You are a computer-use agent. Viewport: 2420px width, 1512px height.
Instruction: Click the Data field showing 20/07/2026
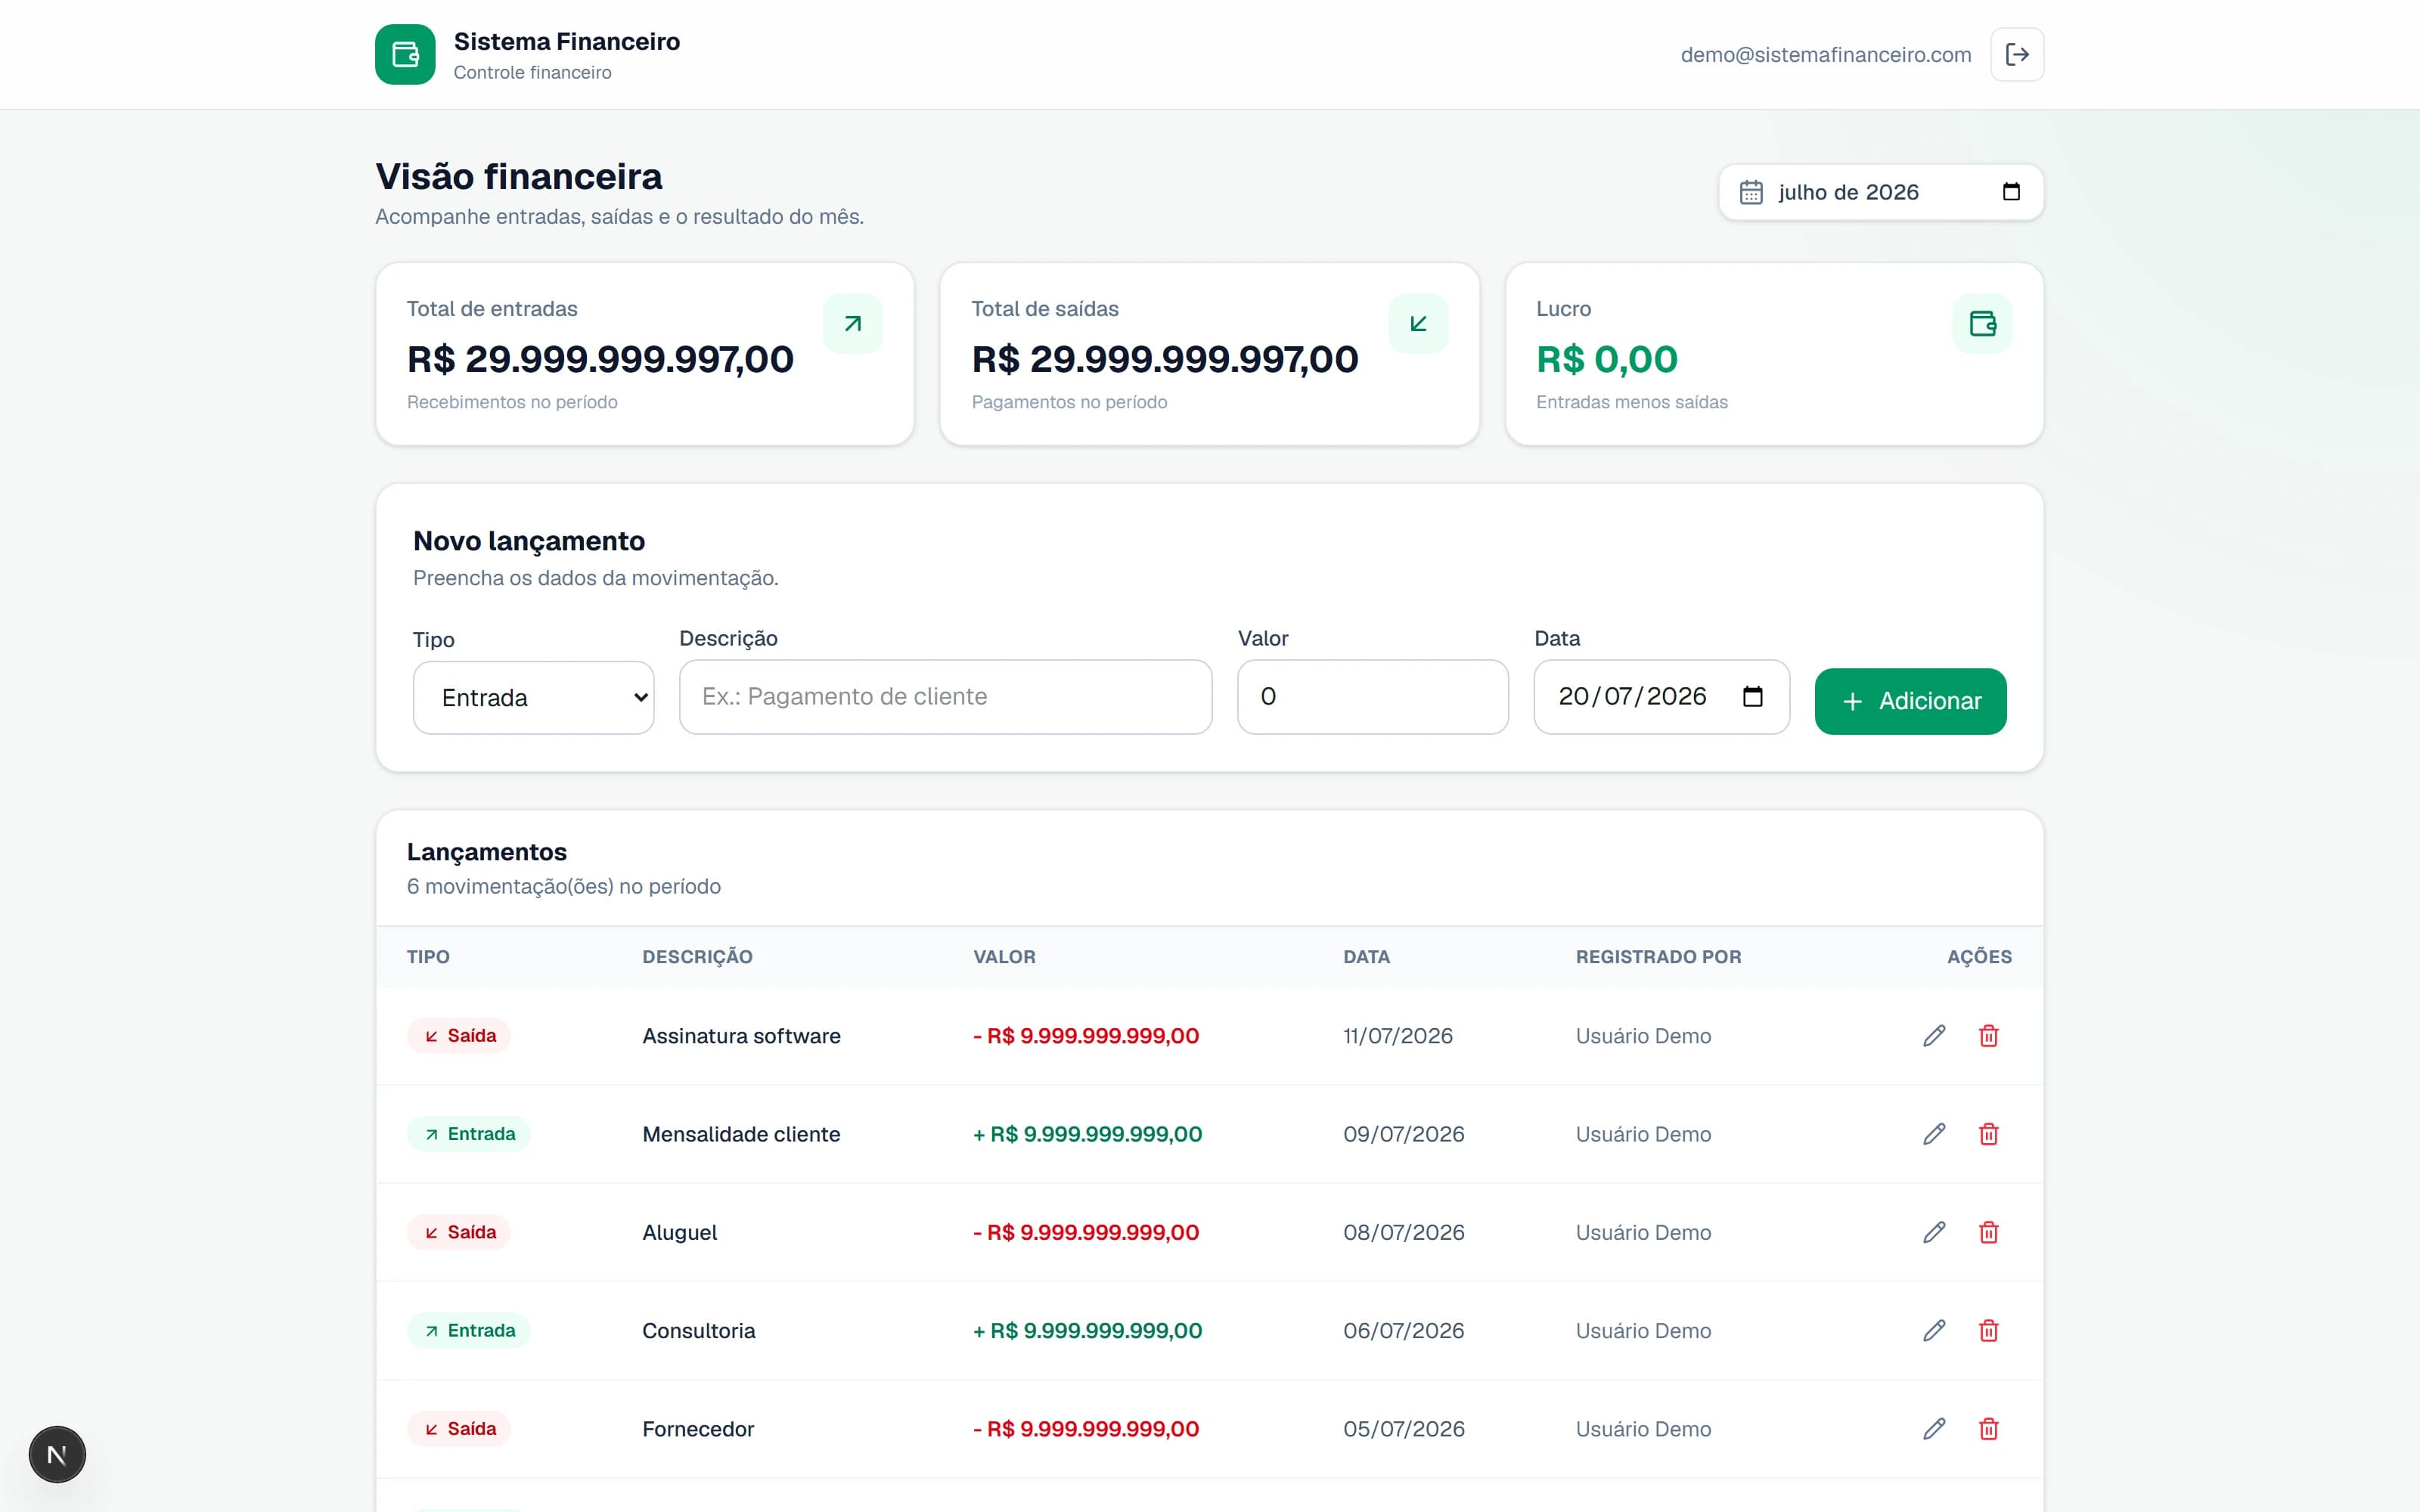coord(1661,697)
